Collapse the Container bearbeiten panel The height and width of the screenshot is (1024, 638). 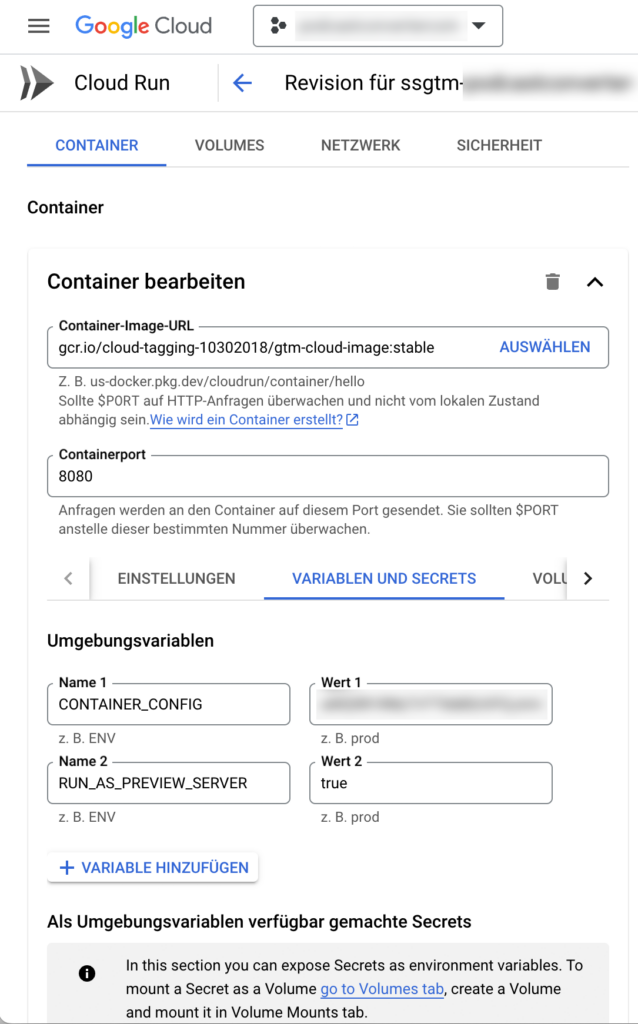click(x=595, y=282)
